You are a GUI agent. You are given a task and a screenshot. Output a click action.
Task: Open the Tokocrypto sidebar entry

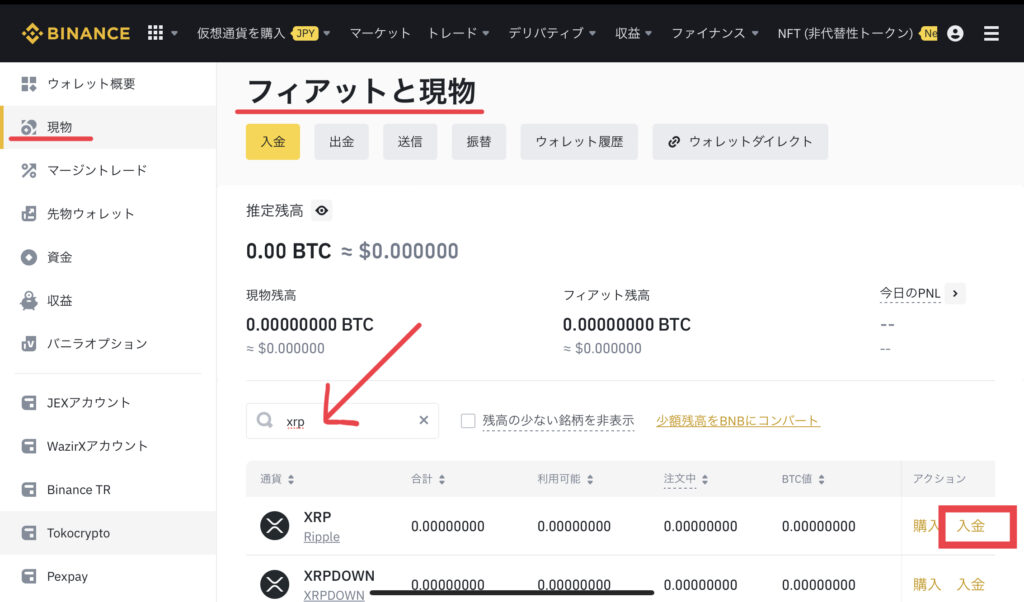[108, 533]
